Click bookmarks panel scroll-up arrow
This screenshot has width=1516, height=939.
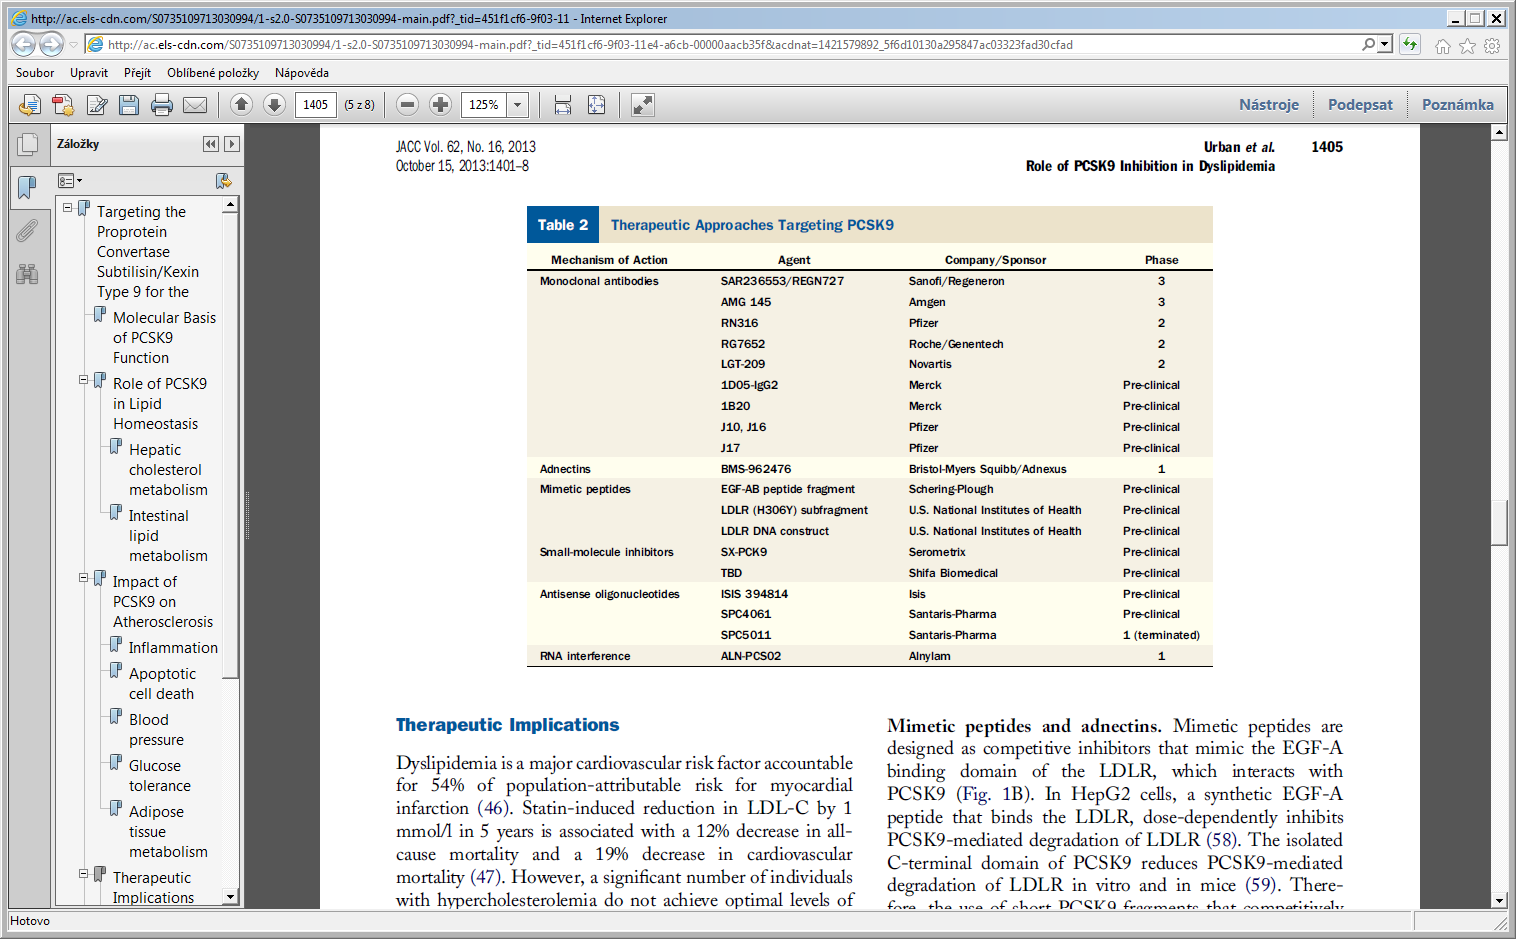pos(230,204)
